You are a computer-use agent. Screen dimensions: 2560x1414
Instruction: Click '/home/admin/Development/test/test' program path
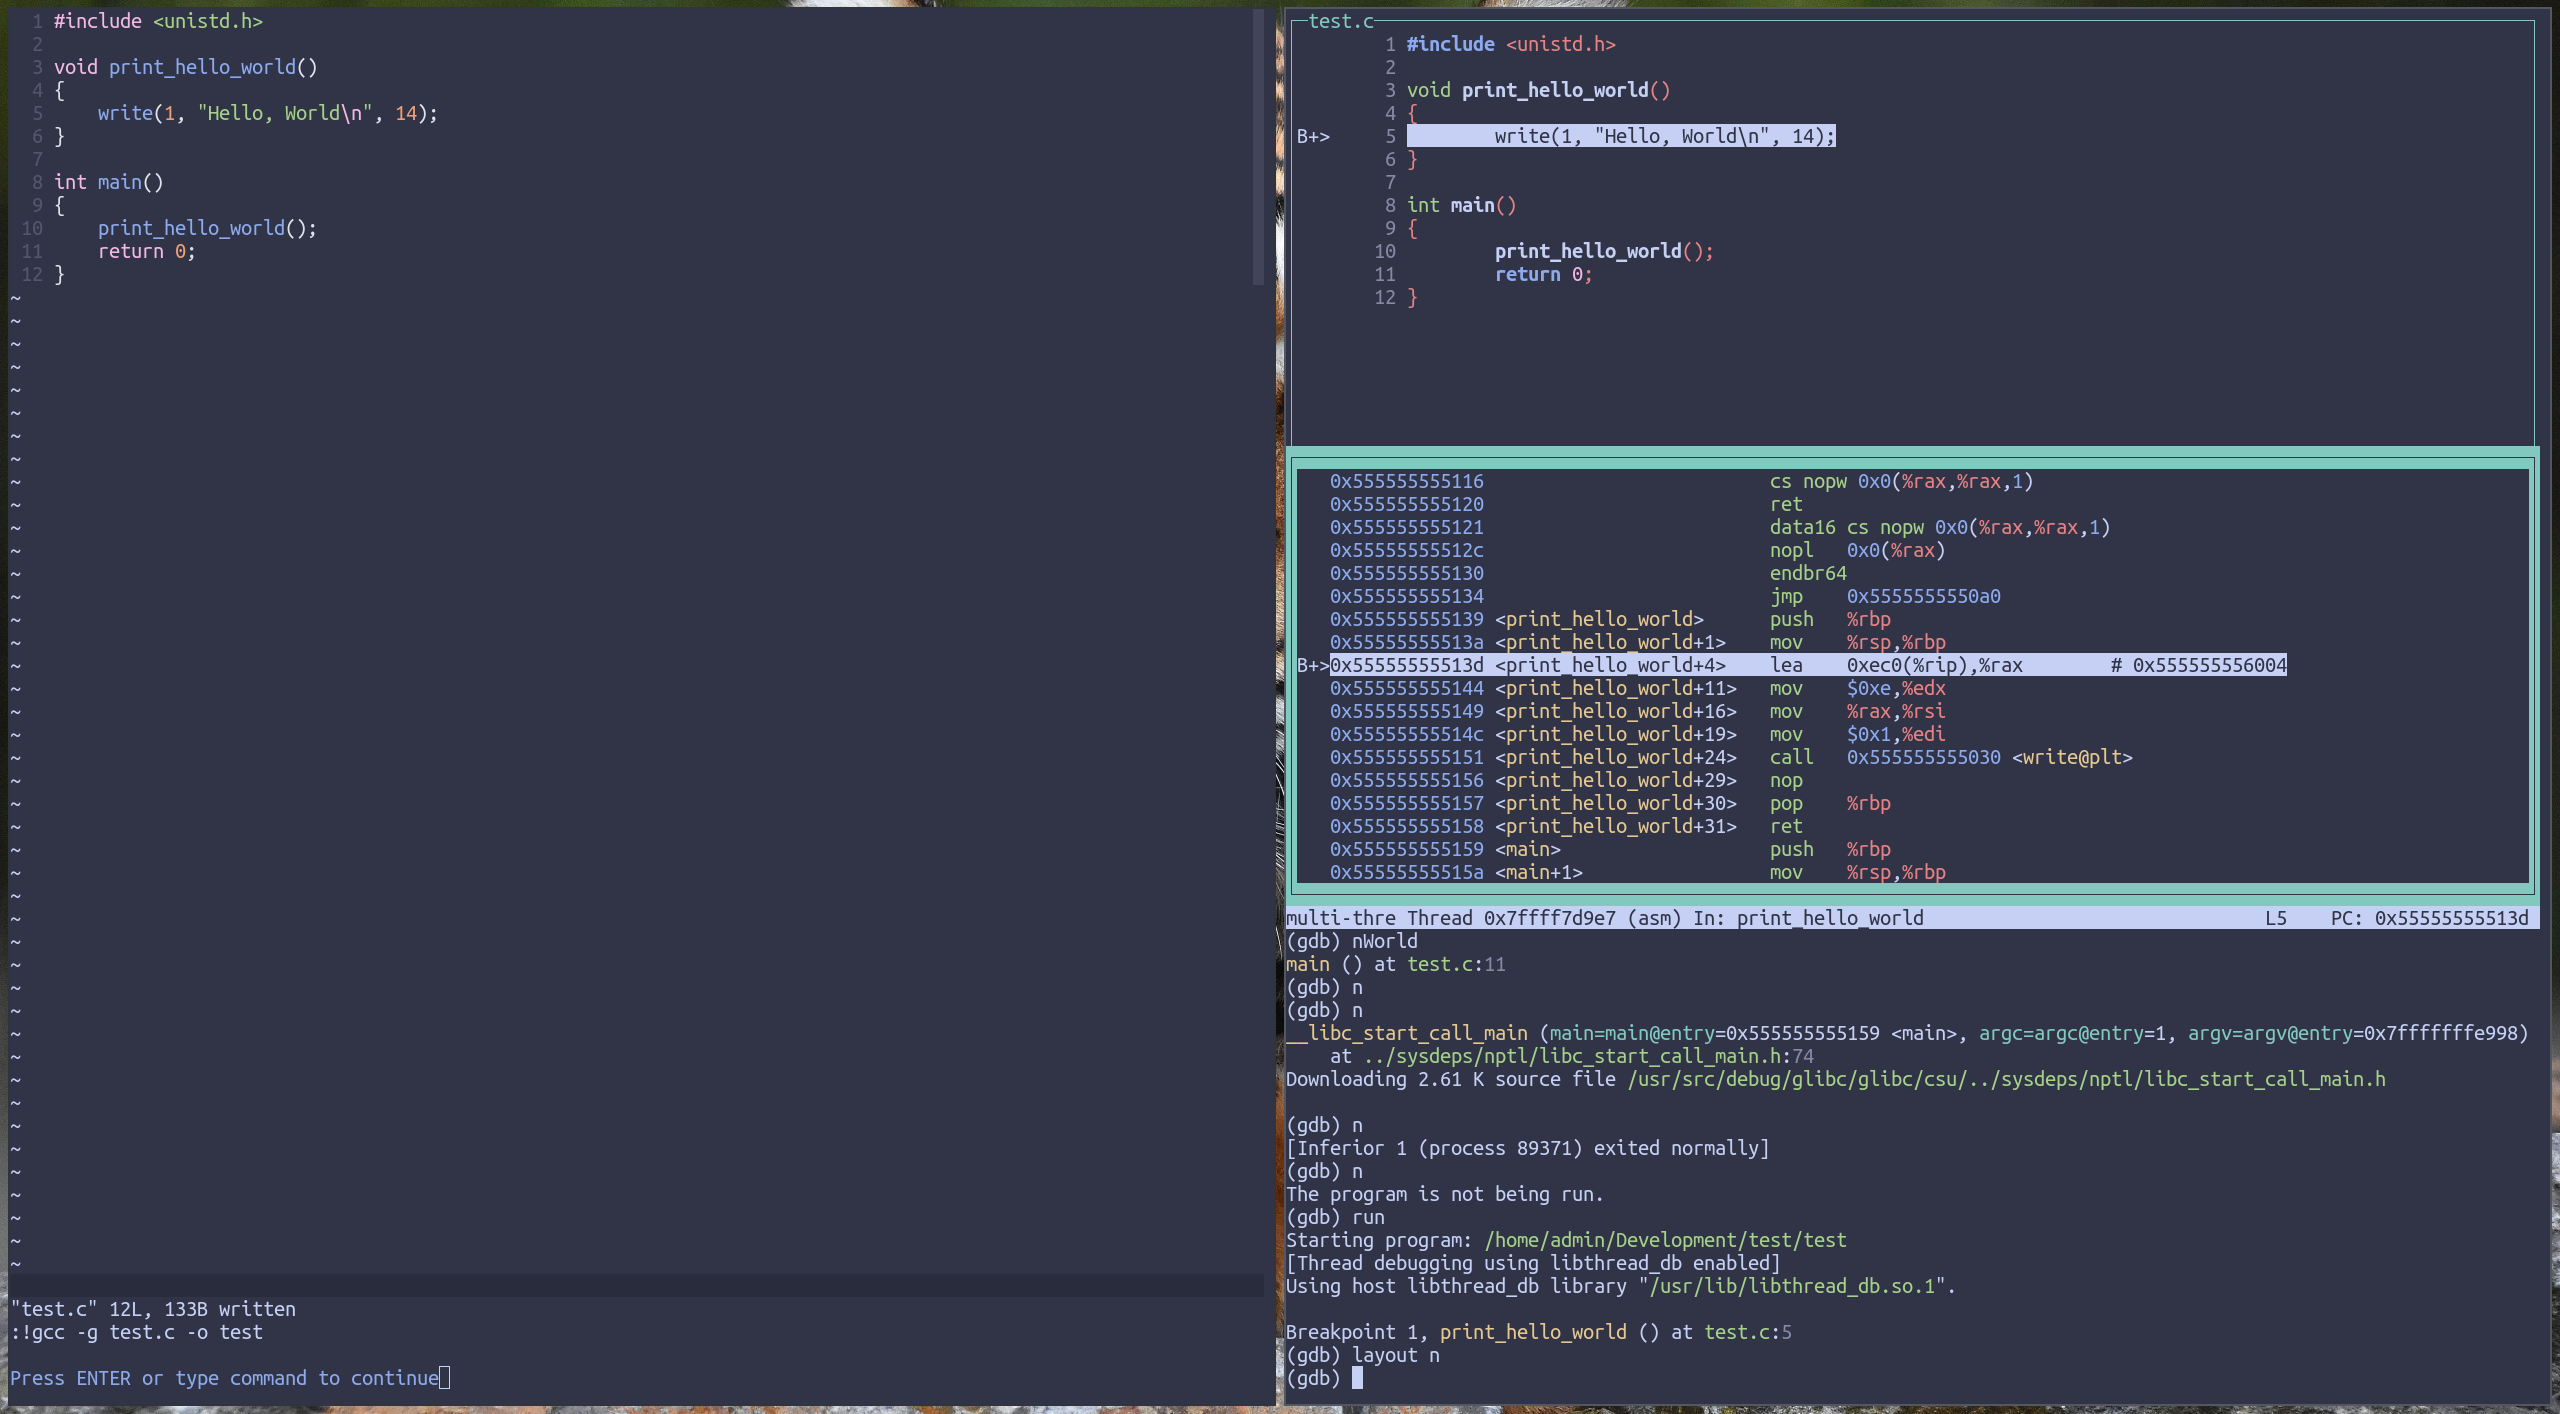[1665, 1240]
